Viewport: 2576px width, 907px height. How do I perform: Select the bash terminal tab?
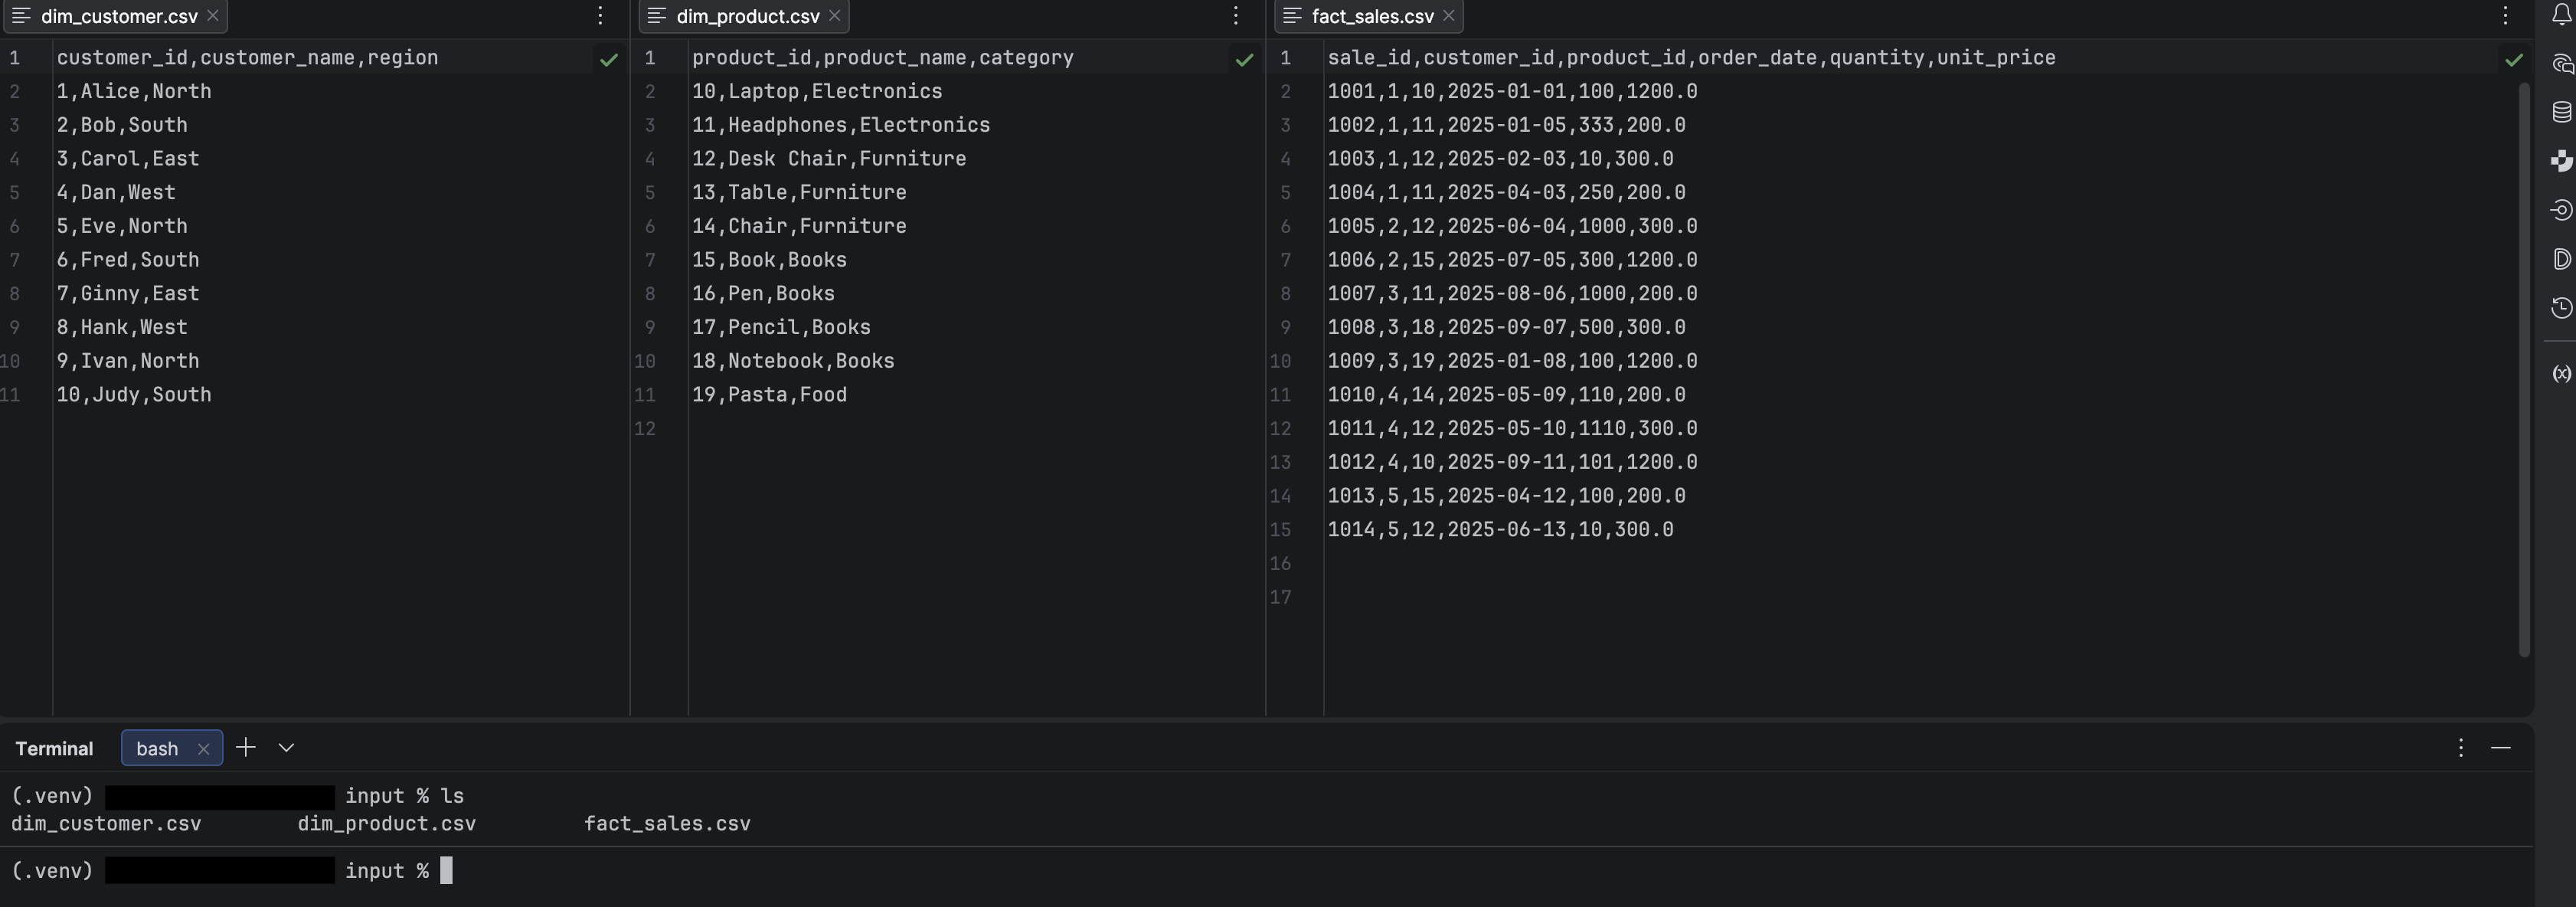[x=158, y=747]
